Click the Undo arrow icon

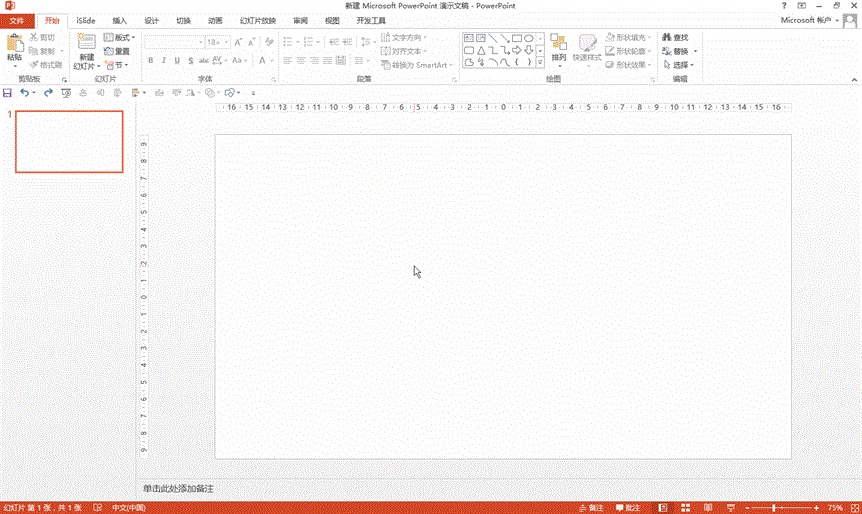(x=25, y=93)
